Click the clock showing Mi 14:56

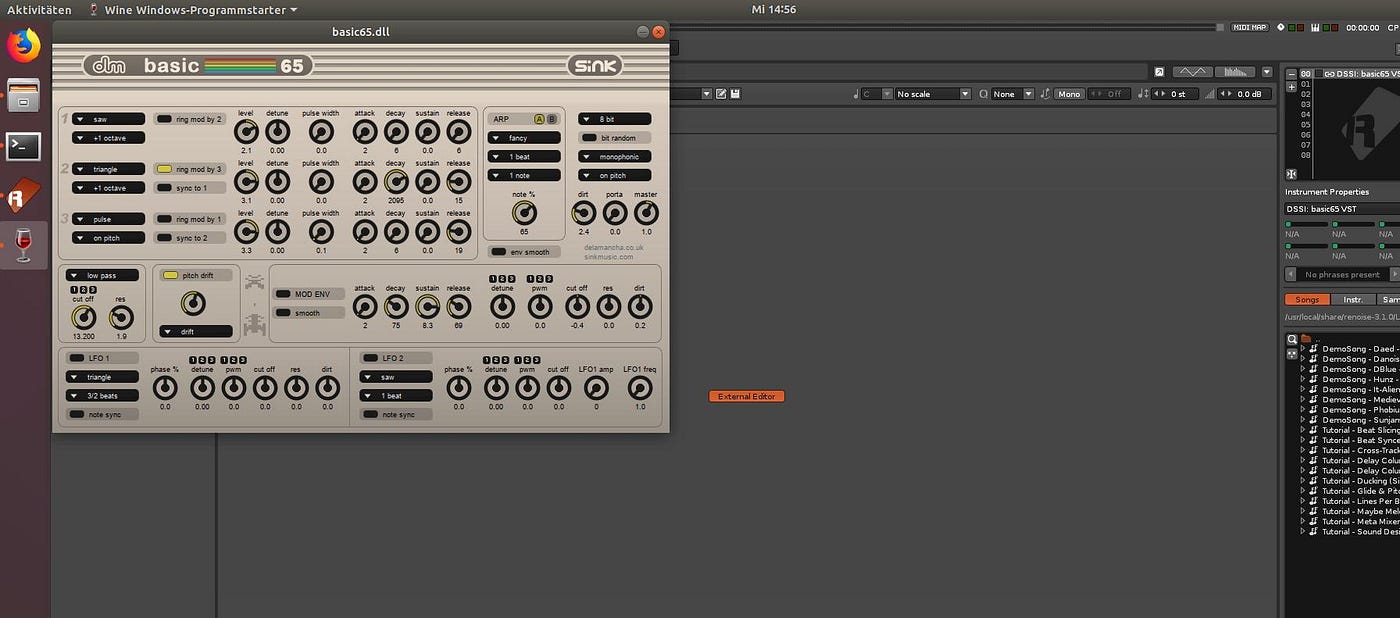(773, 9)
